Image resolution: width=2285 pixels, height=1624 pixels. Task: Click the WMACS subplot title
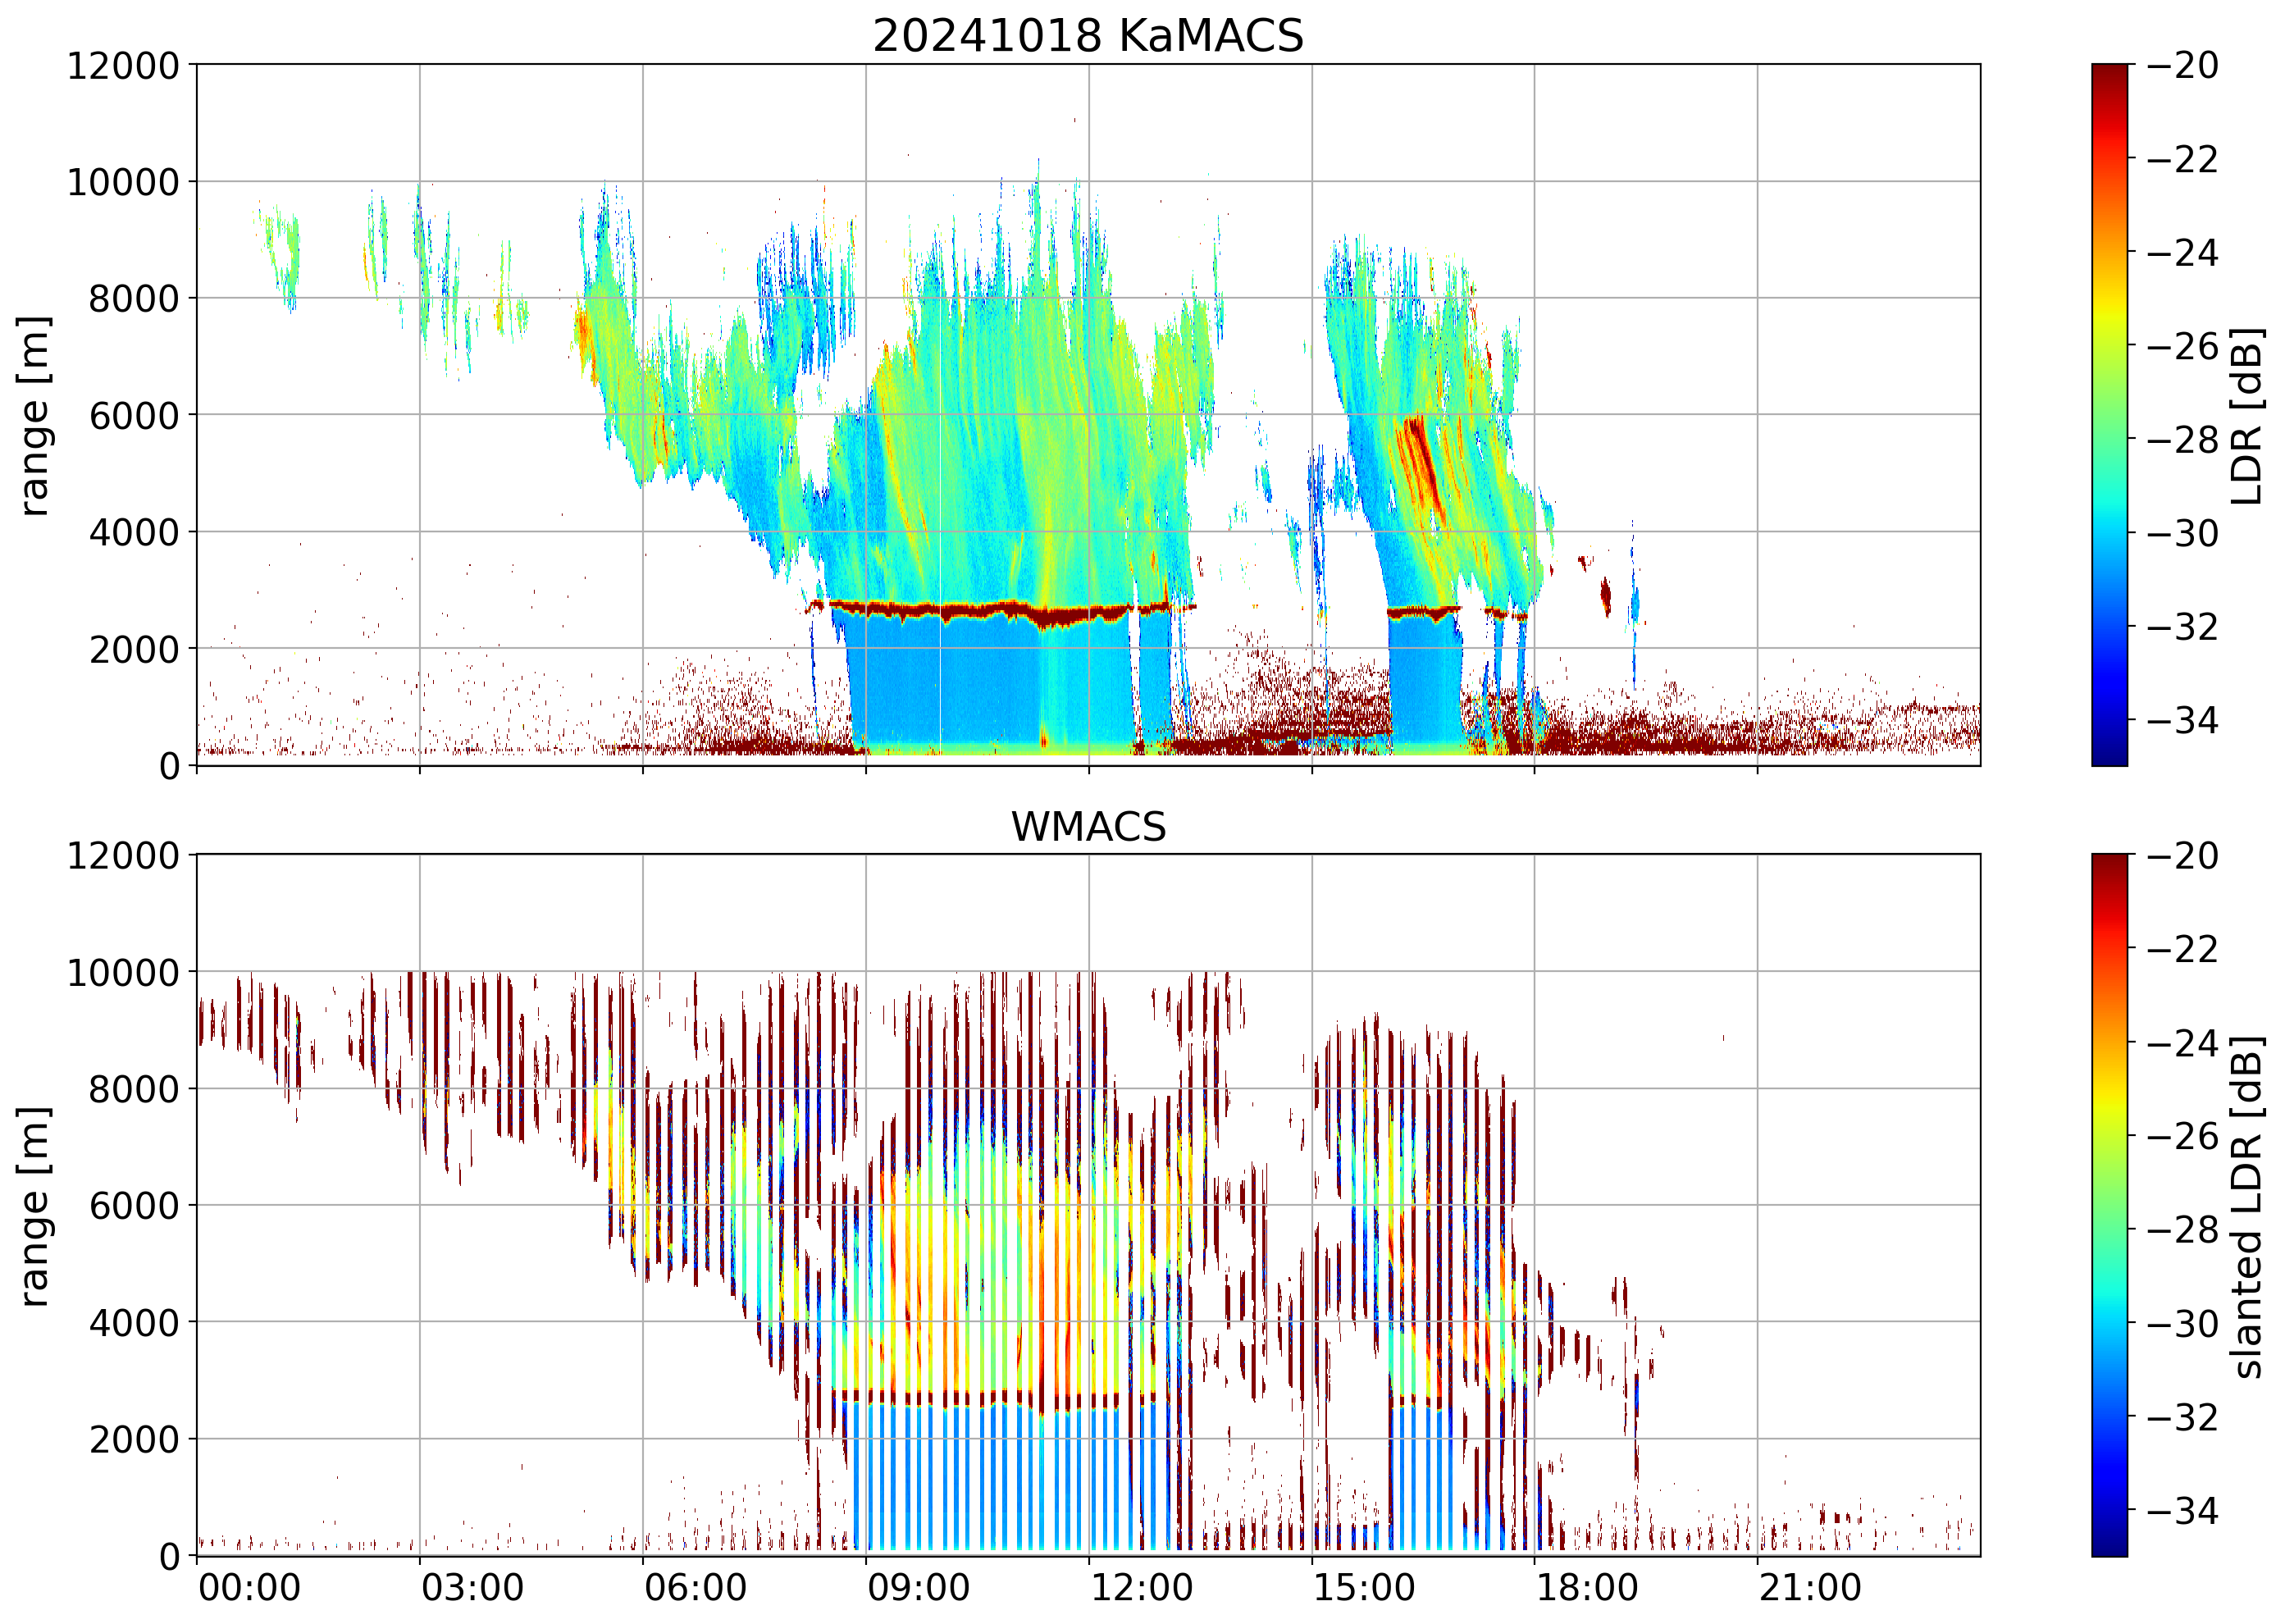click(1088, 827)
